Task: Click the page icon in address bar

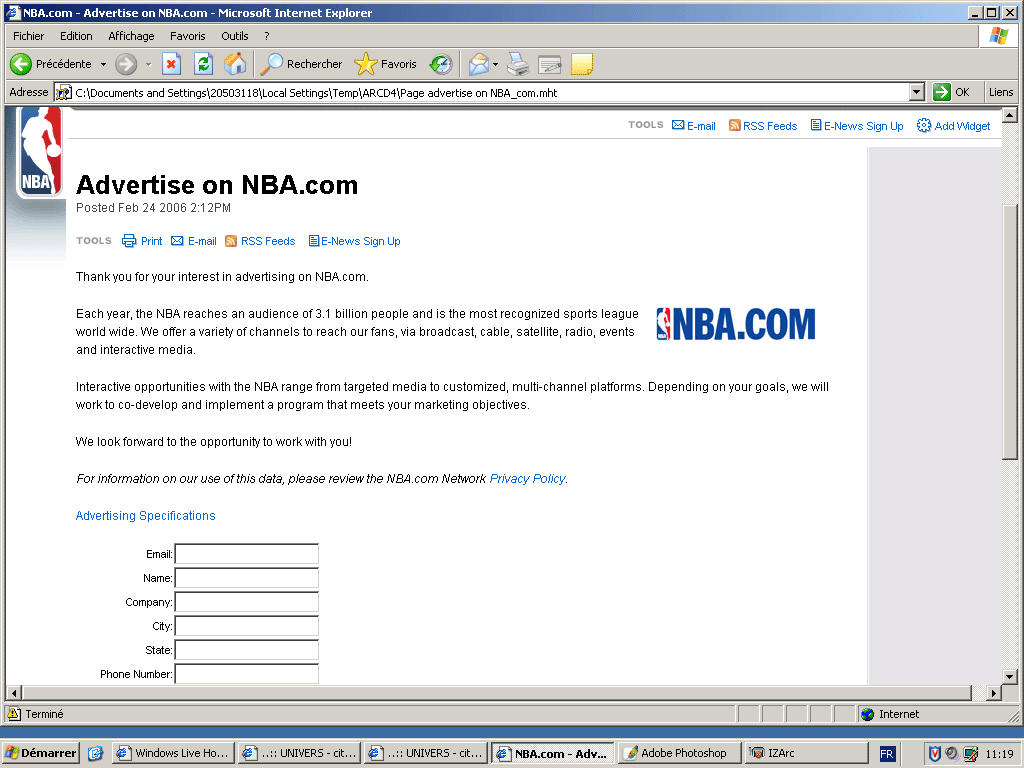Action: pos(63,93)
